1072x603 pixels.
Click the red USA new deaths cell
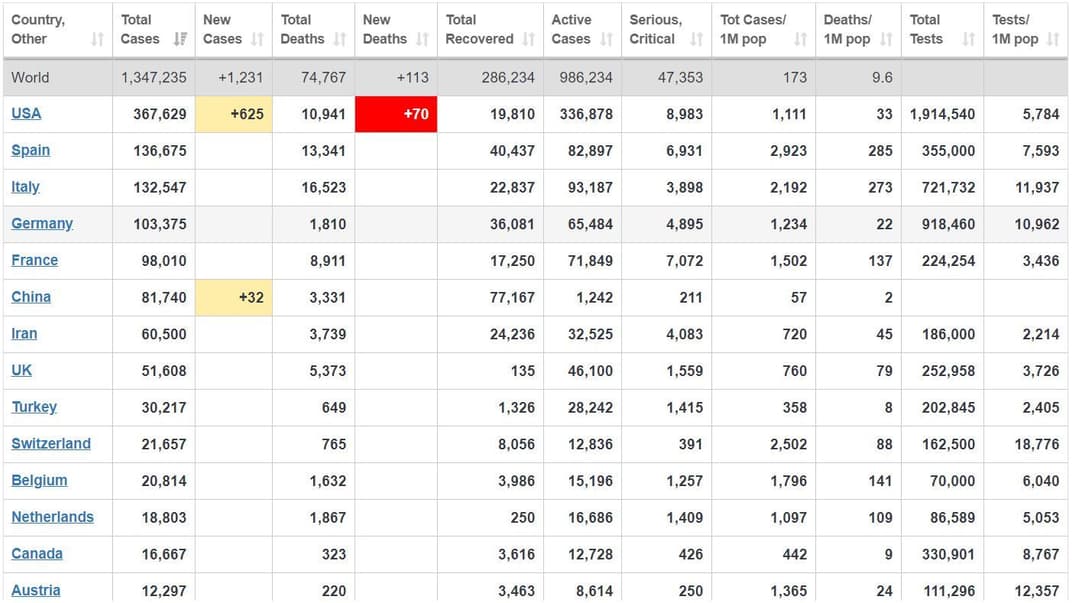396,114
